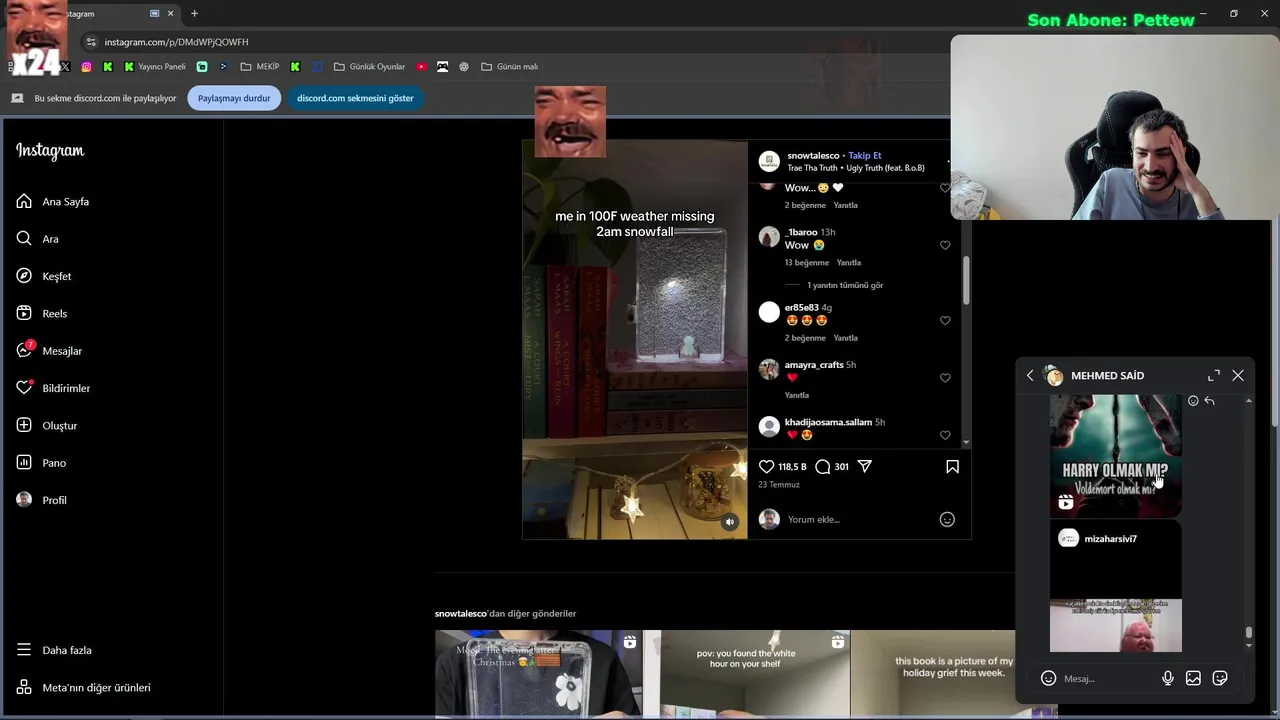Viewport: 1280px width, 720px height.
Task: Click the Mesaj text field
Action: (x=1107, y=679)
